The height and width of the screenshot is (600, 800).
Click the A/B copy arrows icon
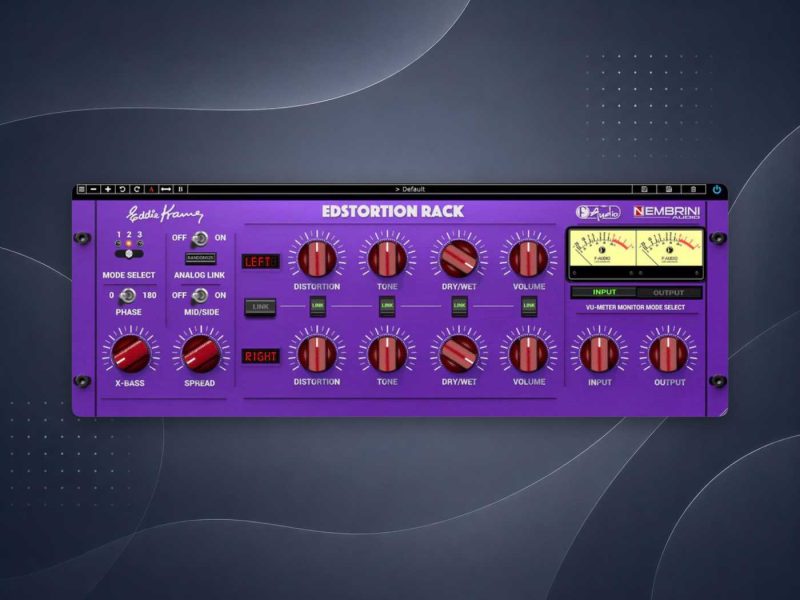point(166,189)
